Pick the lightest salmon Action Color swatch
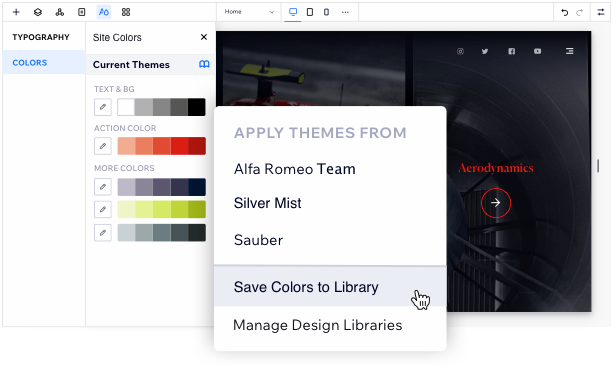Image resolution: width=616 pixels, height=368 pixels. [x=126, y=146]
